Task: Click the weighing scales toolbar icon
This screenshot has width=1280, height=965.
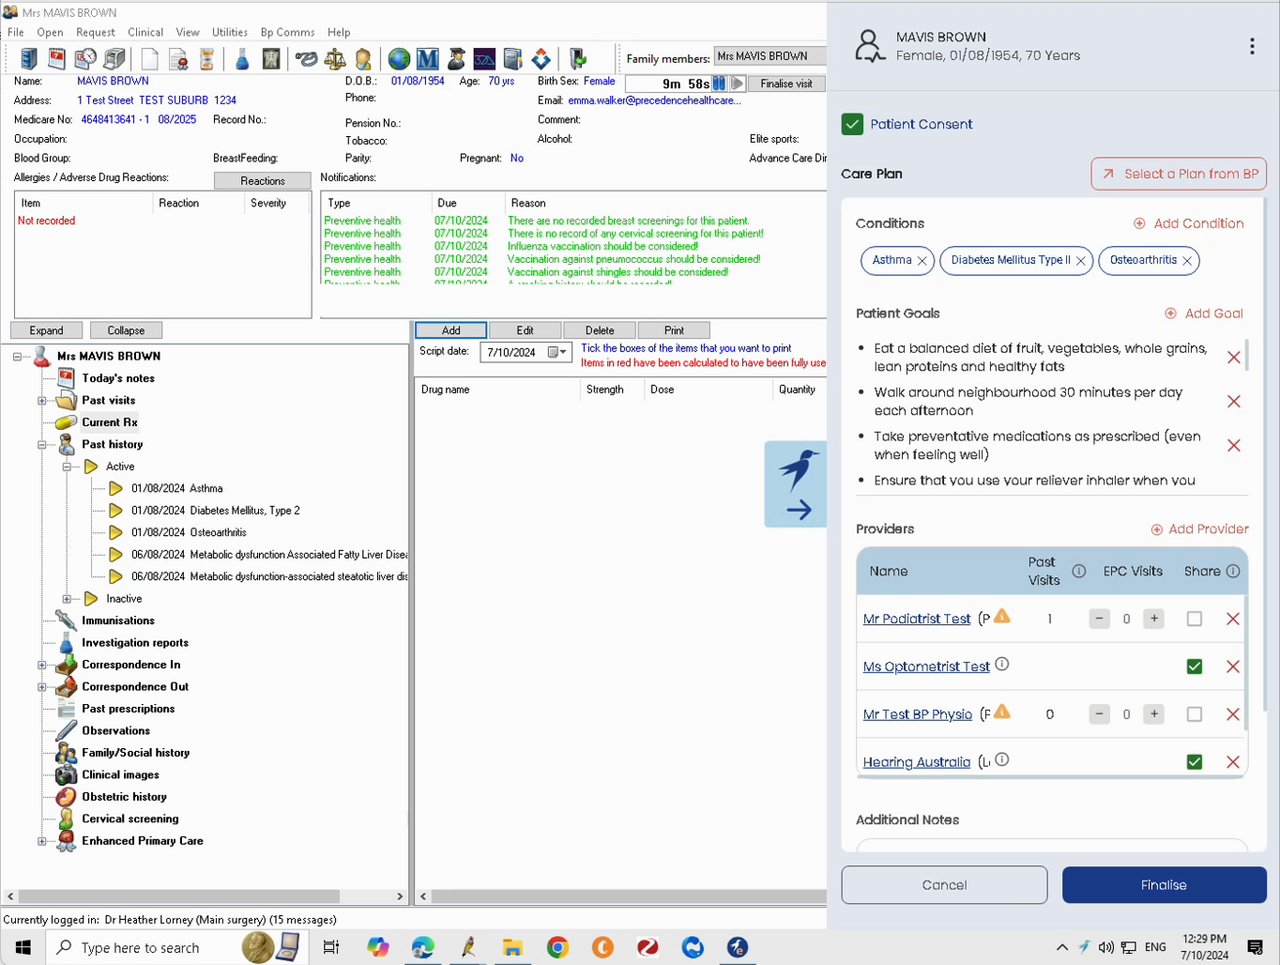Action: point(335,59)
